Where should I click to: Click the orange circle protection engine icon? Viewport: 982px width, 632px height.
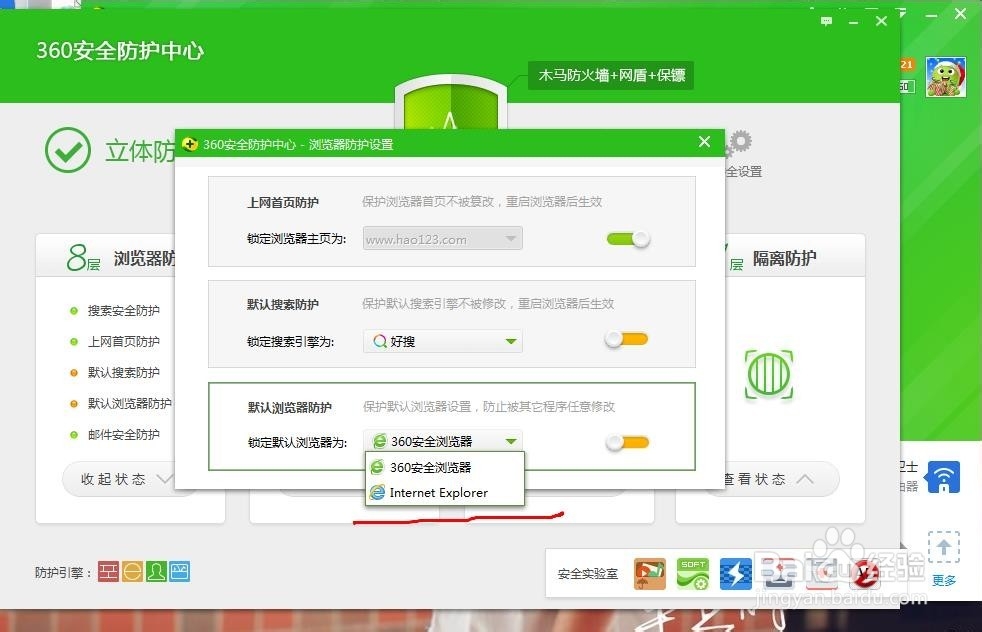tap(132, 572)
